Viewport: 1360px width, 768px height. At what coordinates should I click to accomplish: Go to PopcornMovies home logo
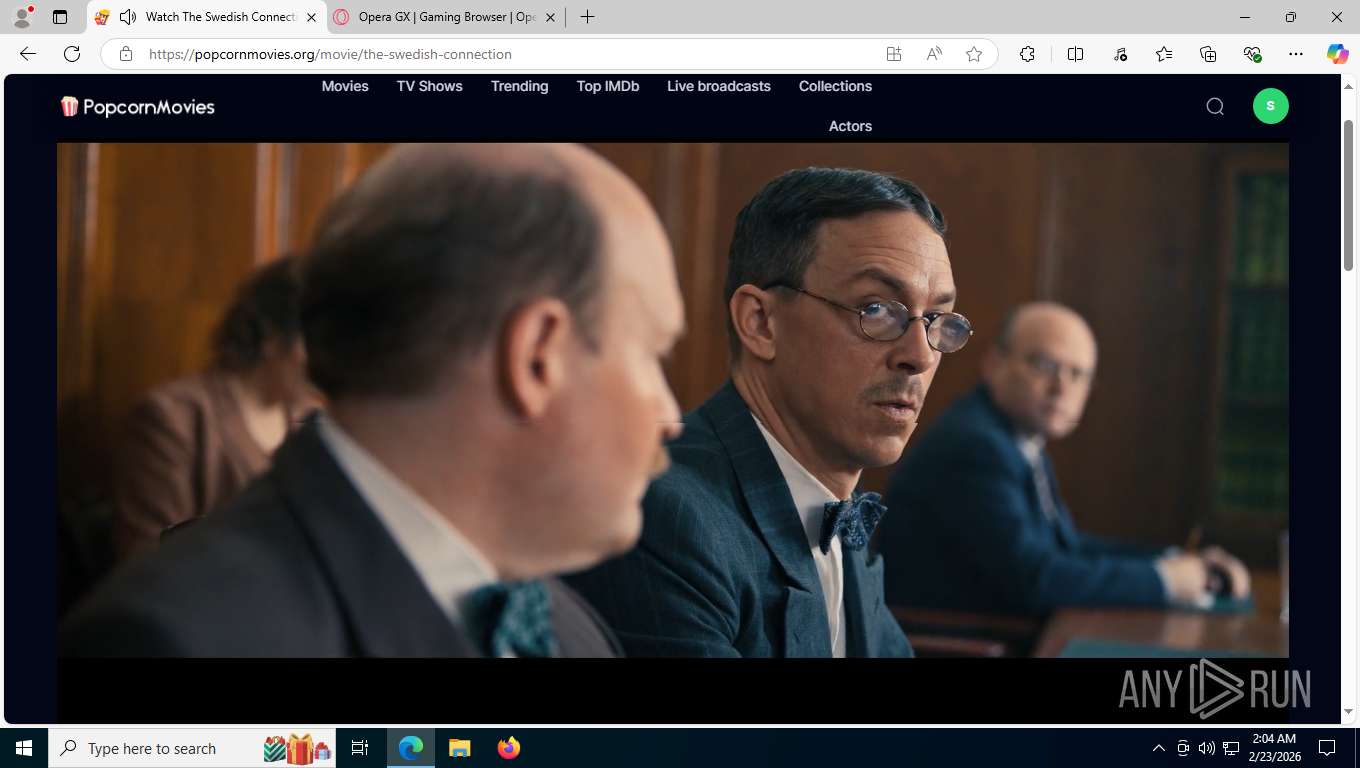pyautogui.click(x=138, y=106)
